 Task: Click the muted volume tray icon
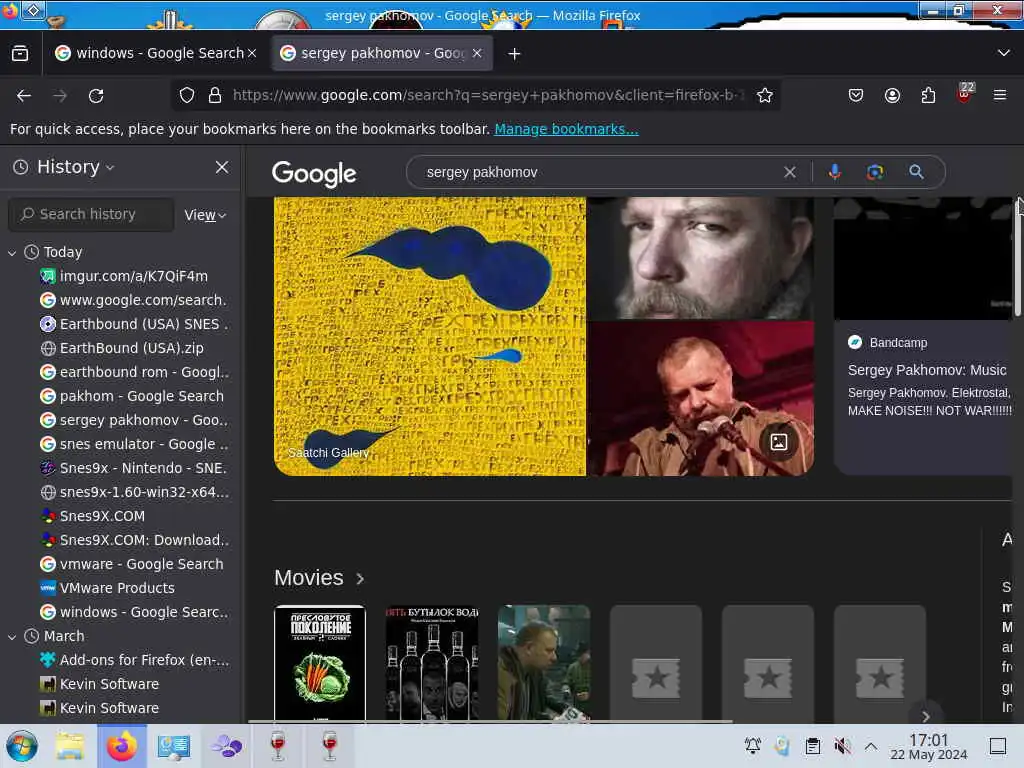click(842, 746)
